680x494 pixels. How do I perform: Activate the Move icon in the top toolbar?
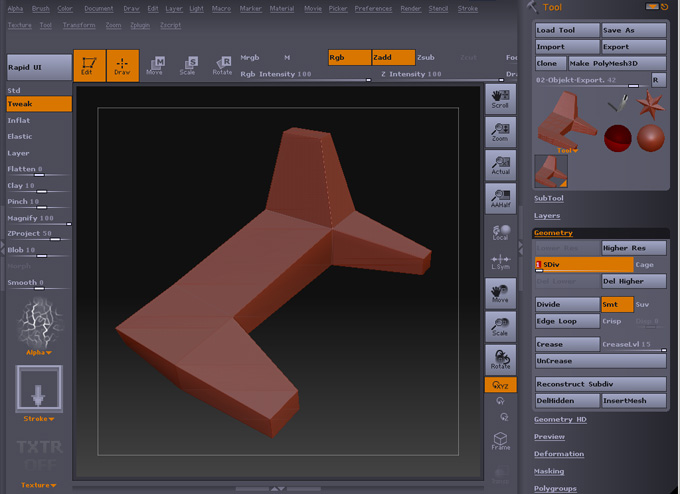155,66
